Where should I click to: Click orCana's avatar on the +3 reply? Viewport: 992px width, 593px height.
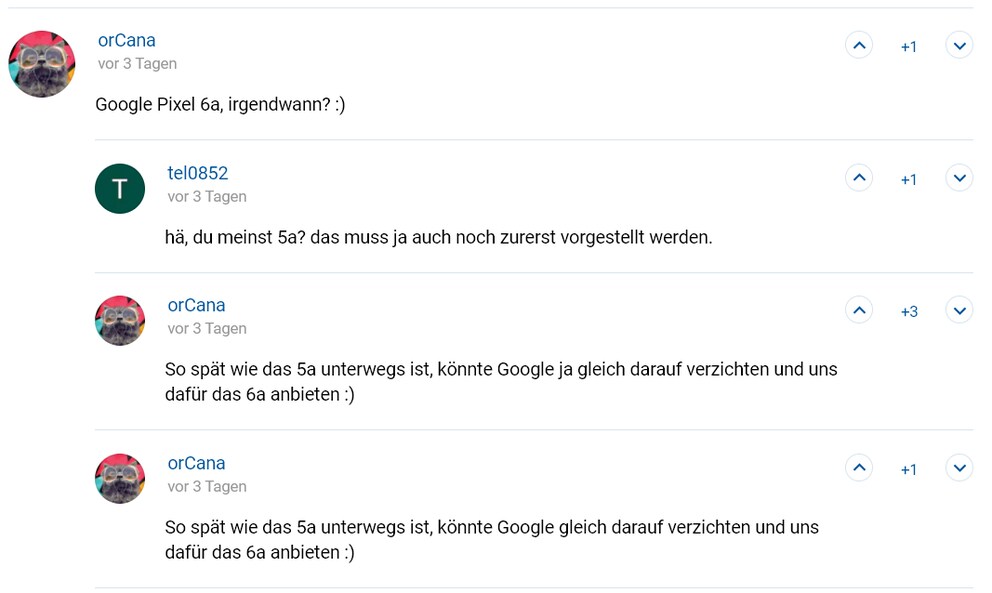click(120, 321)
